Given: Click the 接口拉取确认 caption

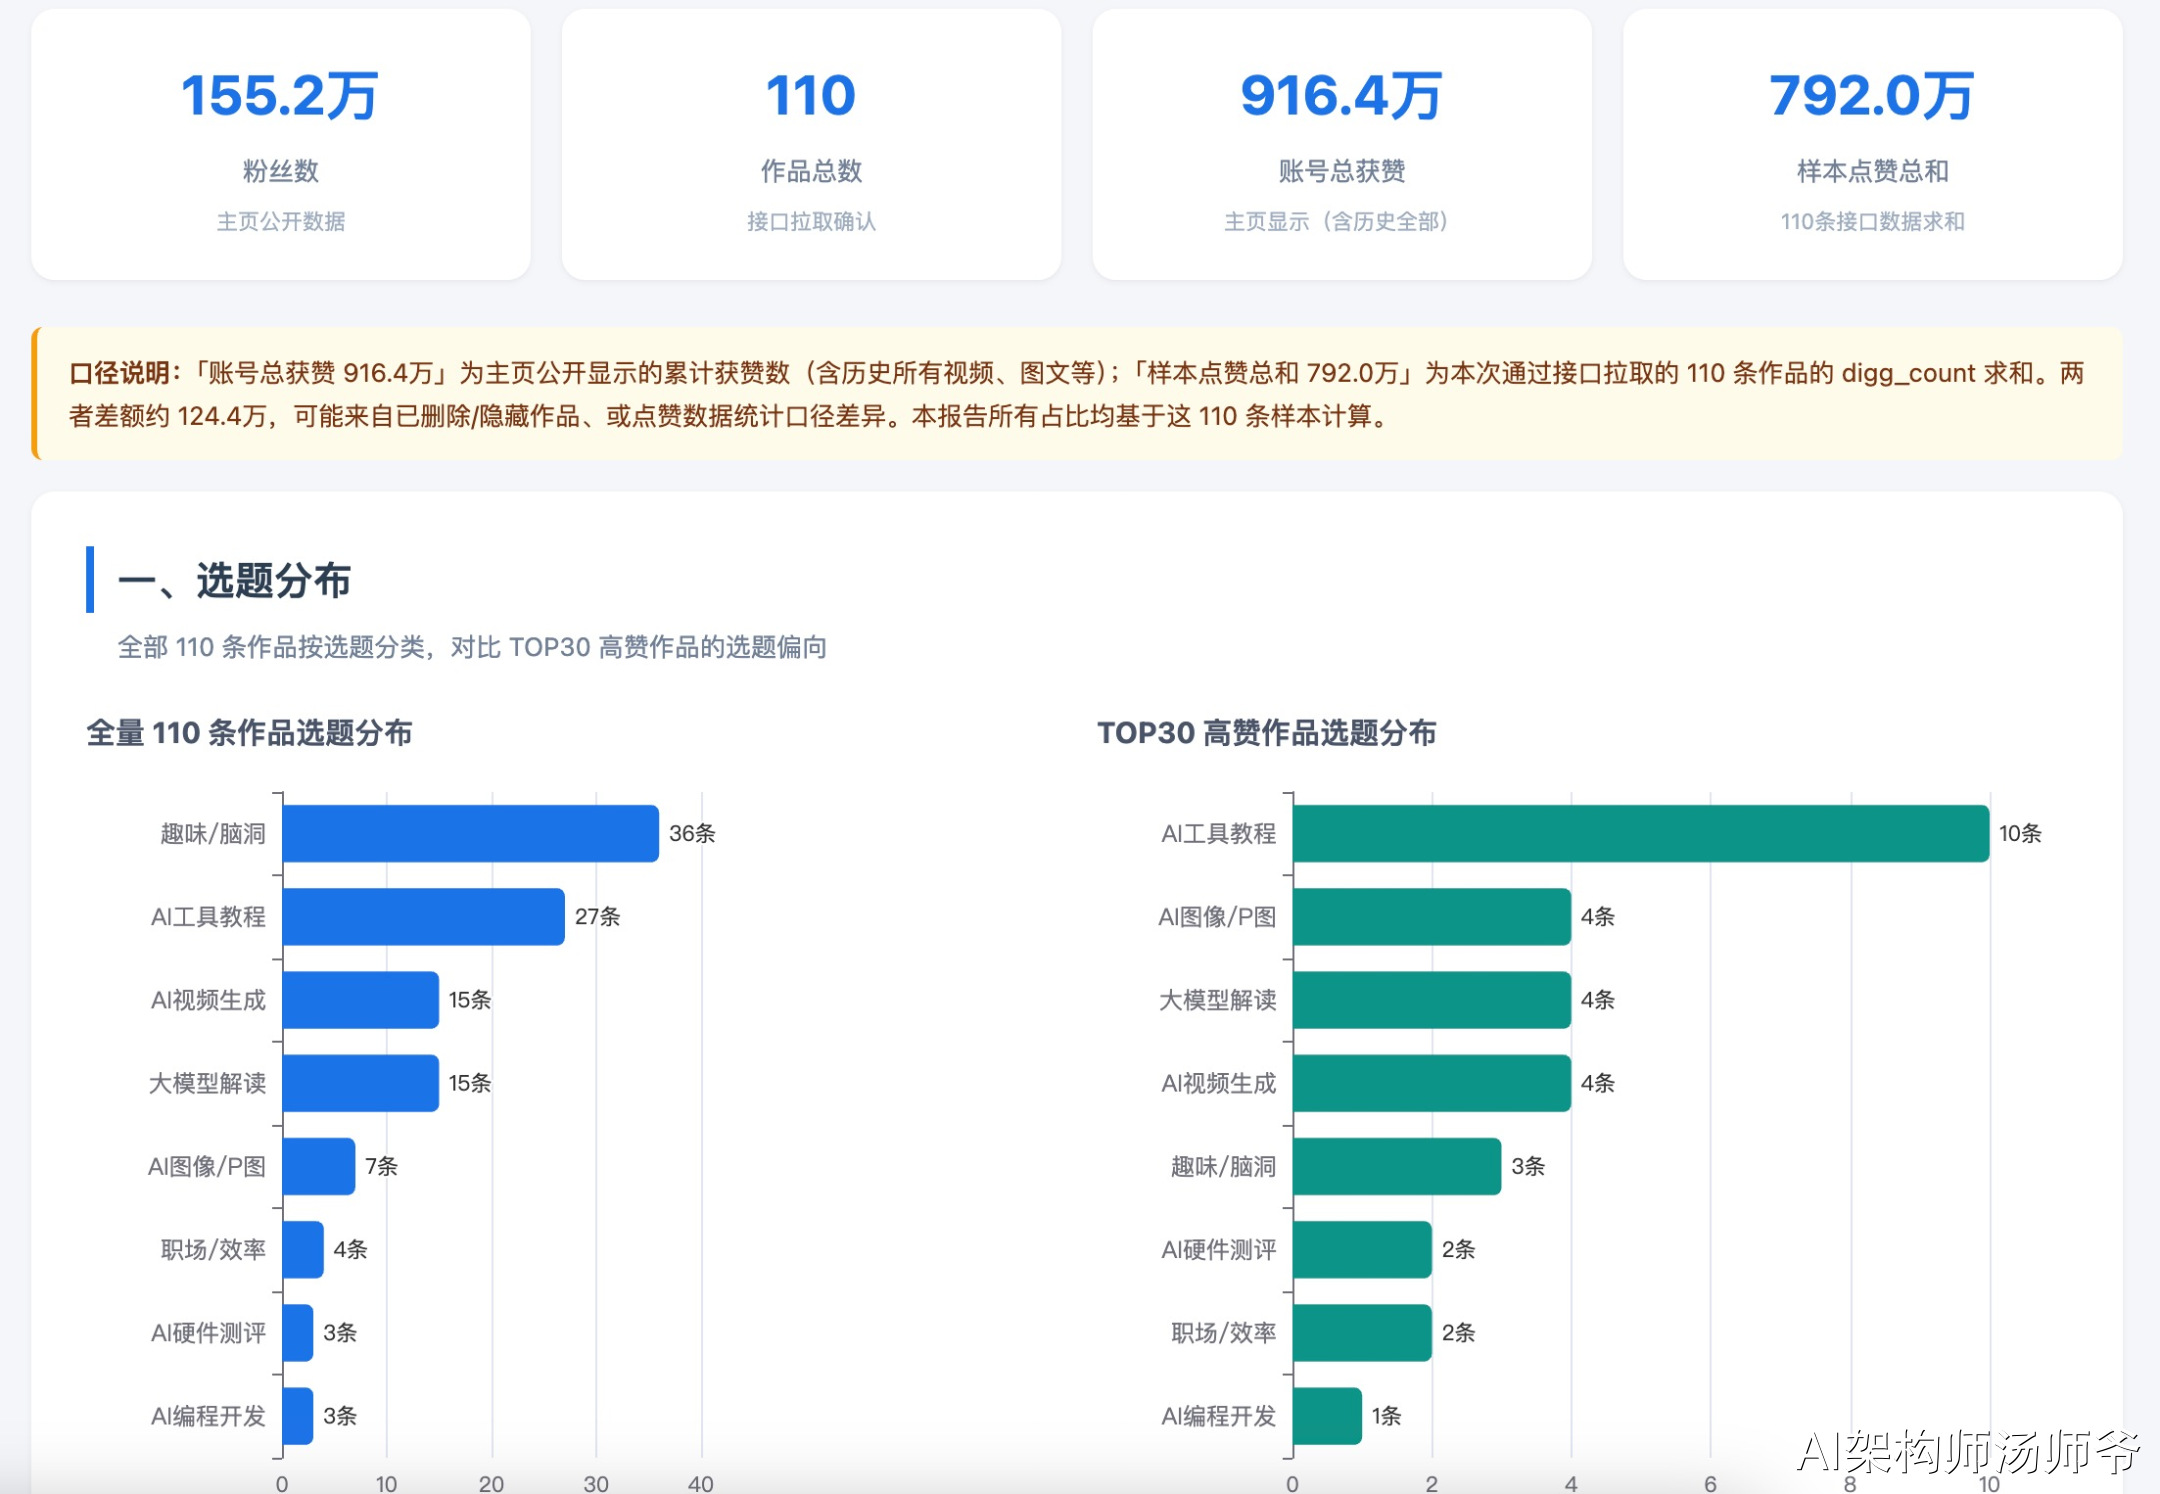Looking at the screenshot, I should pos(811,221).
